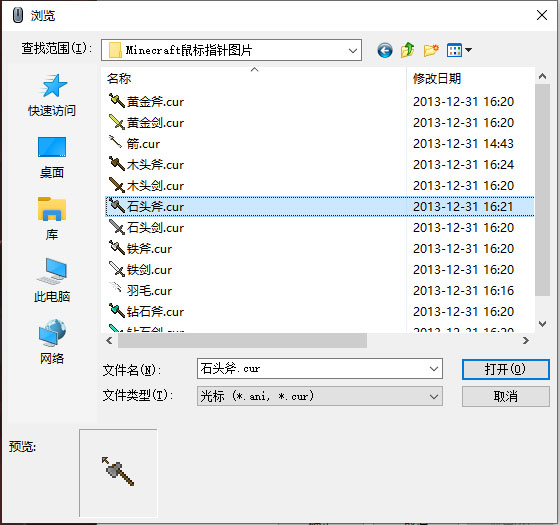Viewport: 560px width, 525px height.
Task: Select the 羽毛.cur file icon
Action: click(x=115, y=288)
